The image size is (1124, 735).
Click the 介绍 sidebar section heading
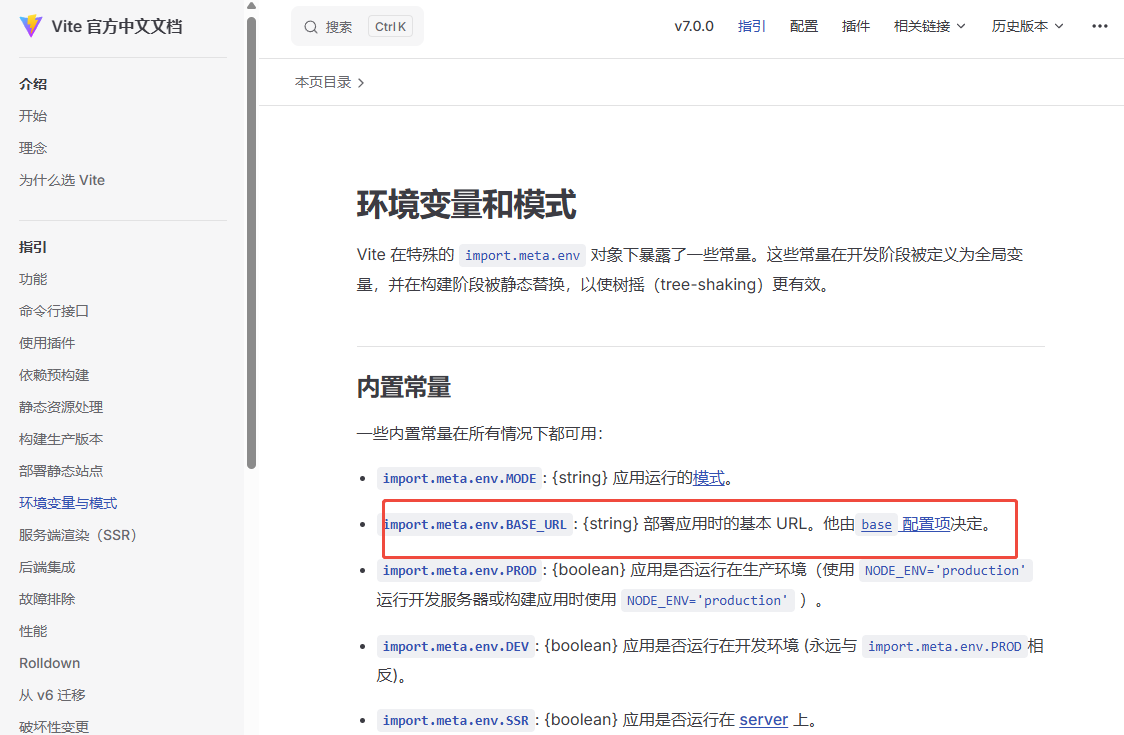pos(33,84)
